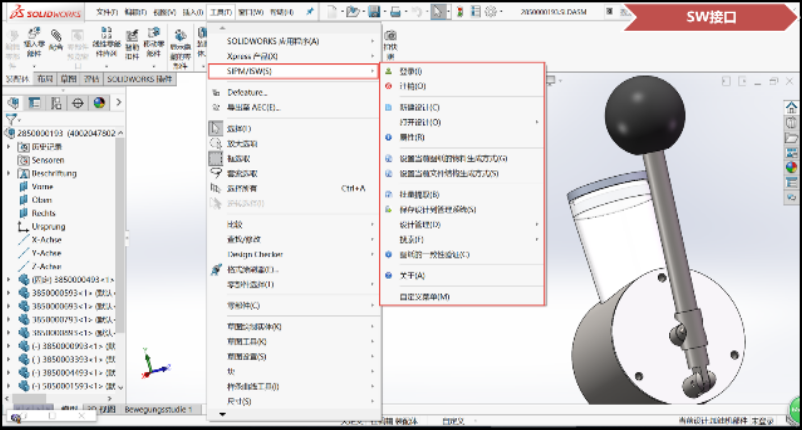This screenshot has height=431, width=802.
Task: Click the Save floppy disk icon
Action: [x=374, y=11]
